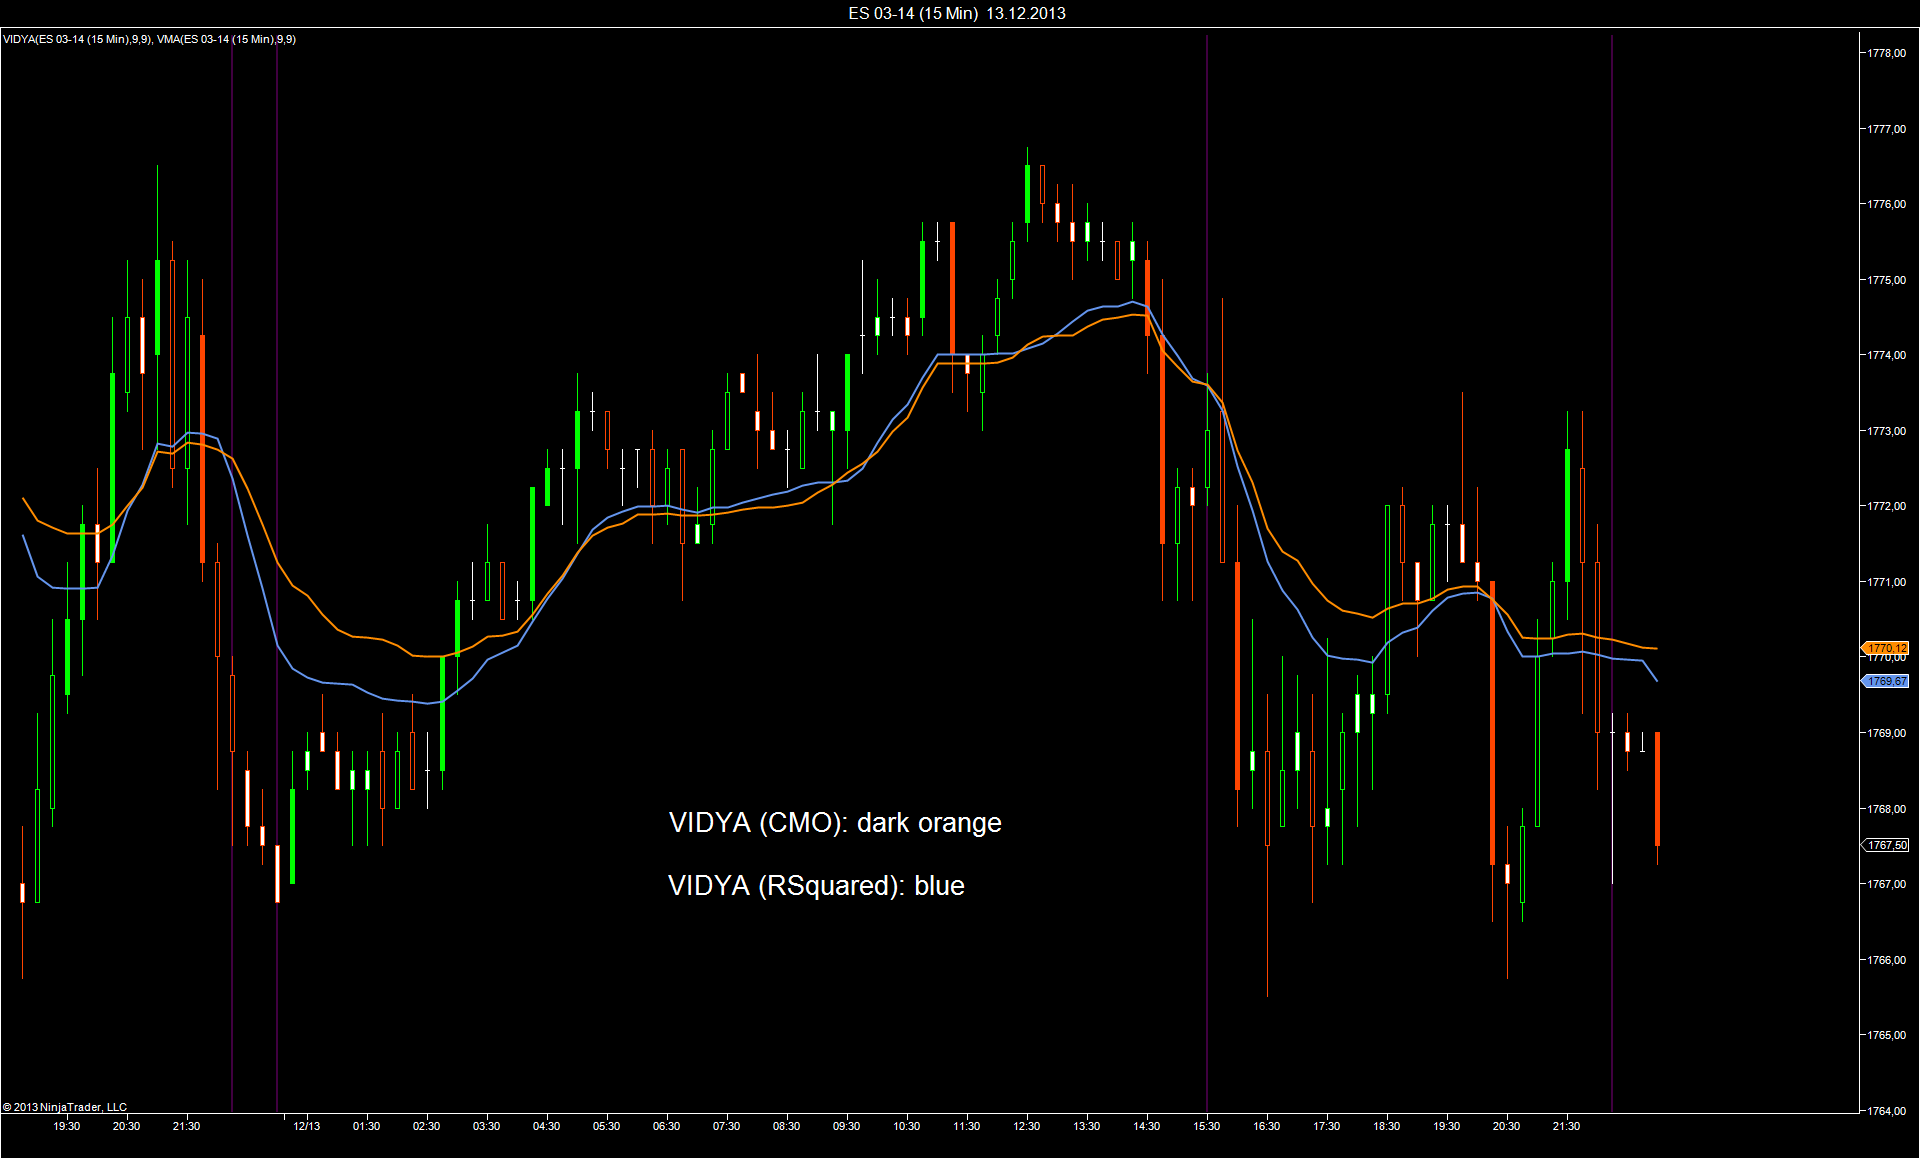Click the 2013 NinjaTrader, LLC copyright text

click(66, 1107)
